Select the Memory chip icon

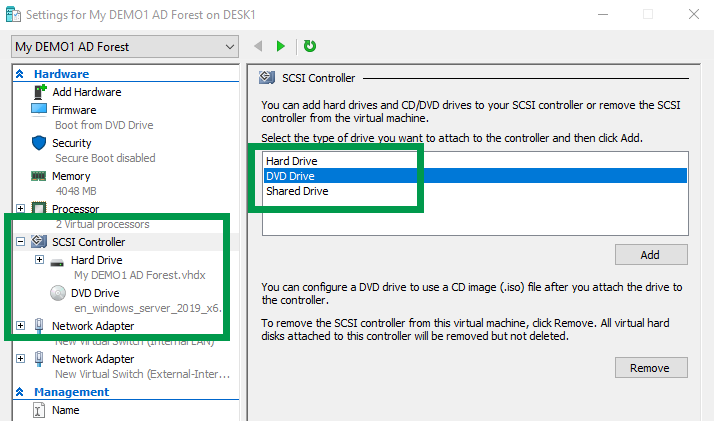click(40, 176)
